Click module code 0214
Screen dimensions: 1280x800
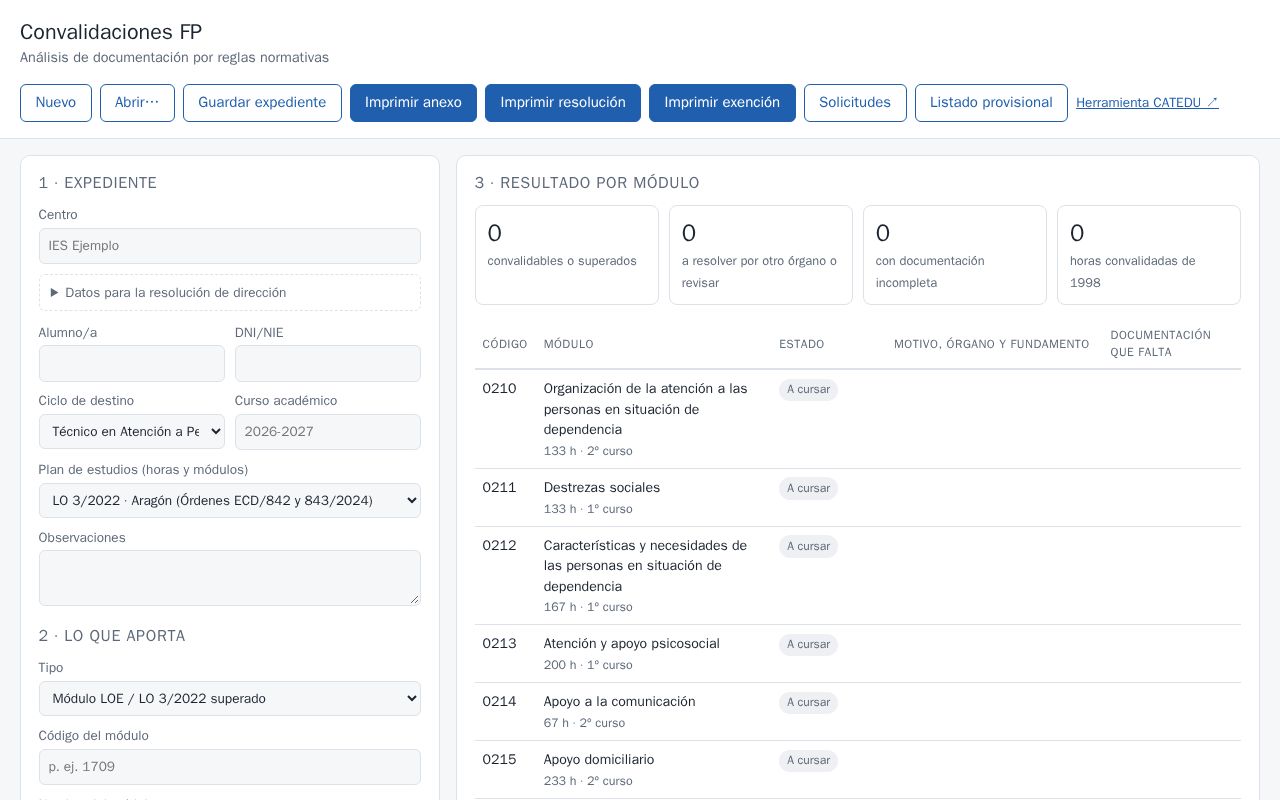click(x=499, y=701)
